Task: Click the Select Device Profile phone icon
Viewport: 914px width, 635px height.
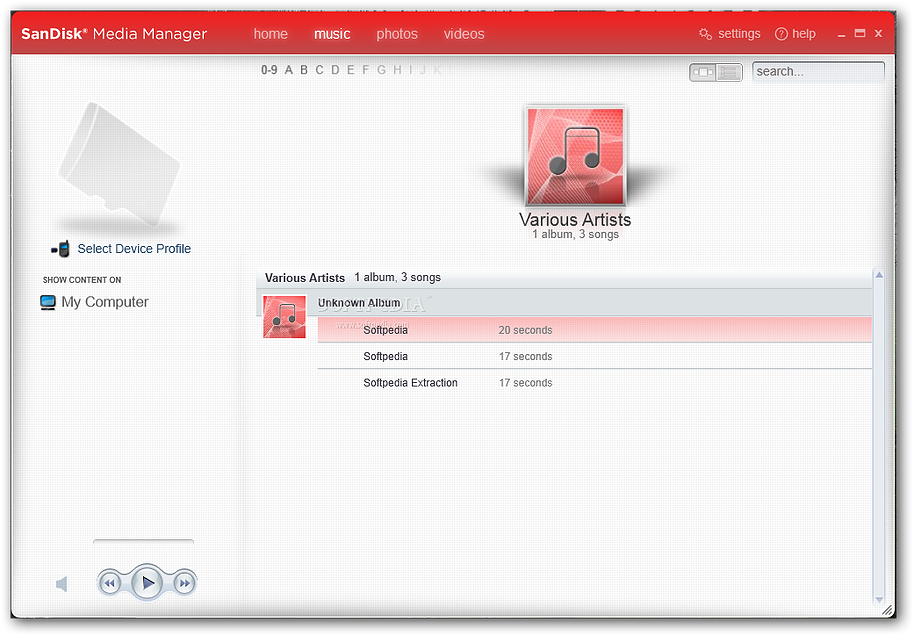Action: 61,249
